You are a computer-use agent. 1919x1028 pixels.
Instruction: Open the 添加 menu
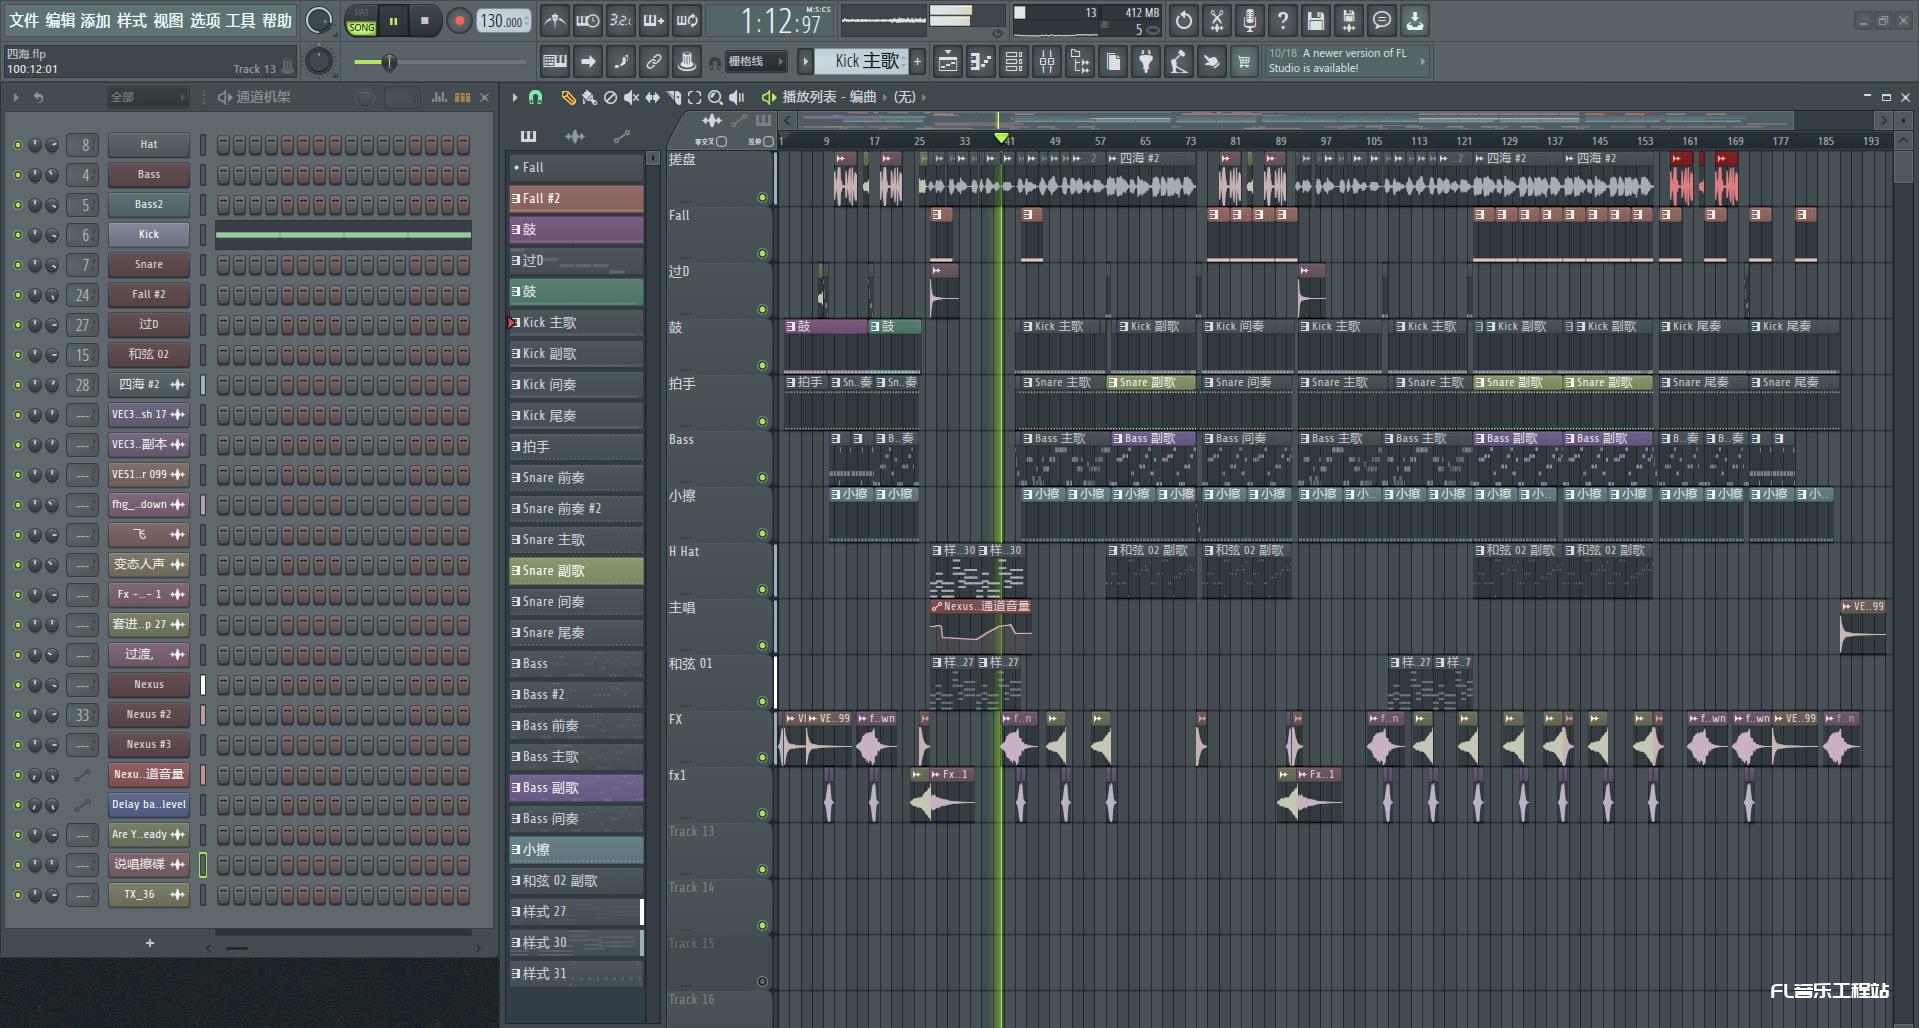pyautogui.click(x=96, y=20)
